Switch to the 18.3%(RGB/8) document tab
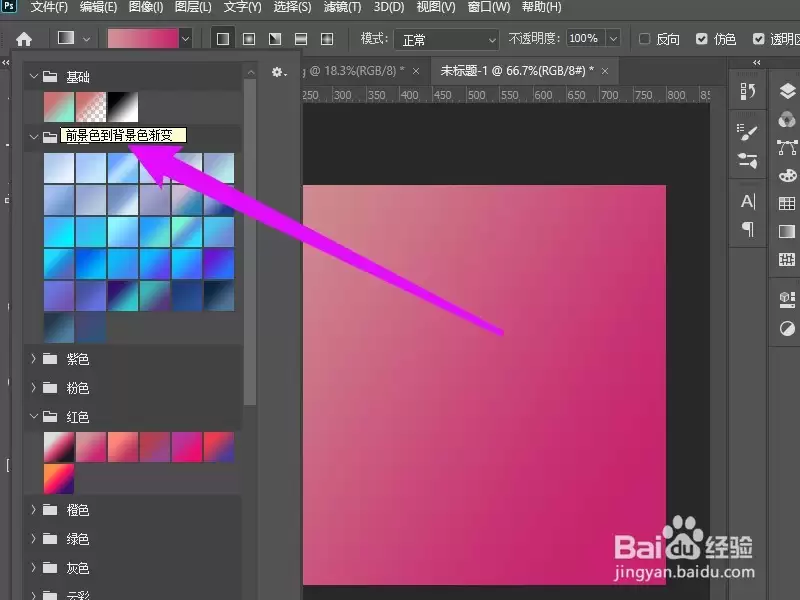Screen dimensions: 800x600 pyautogui.click(x=355, y=71)
